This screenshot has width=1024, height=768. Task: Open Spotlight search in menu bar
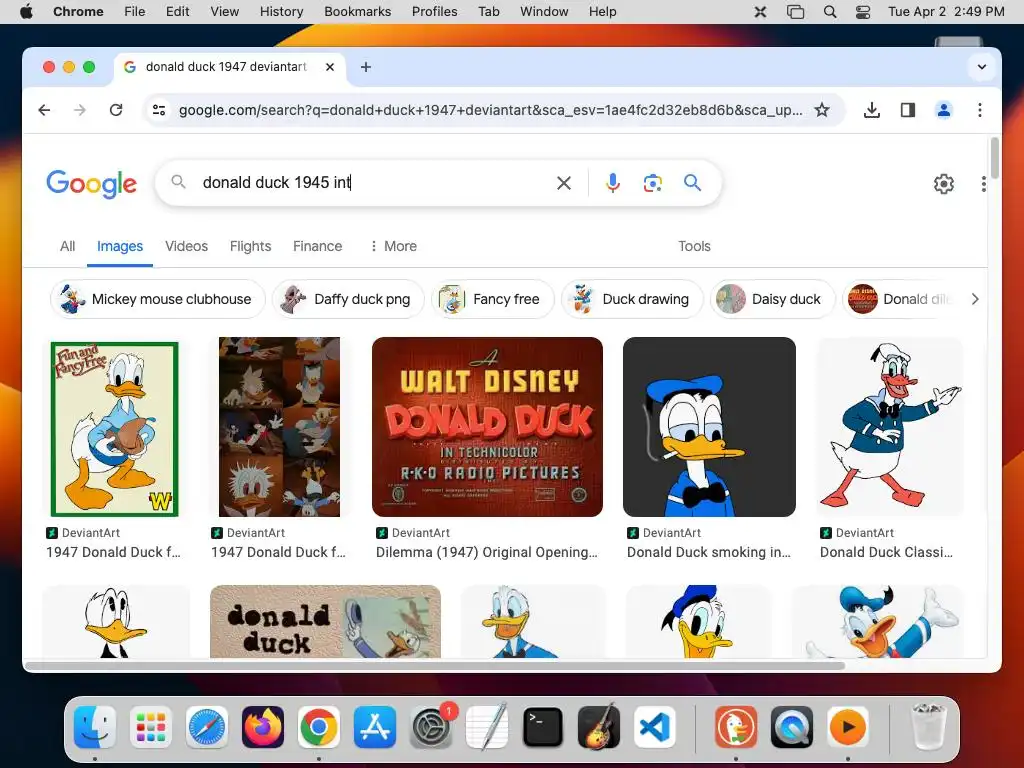pos(829,12)
